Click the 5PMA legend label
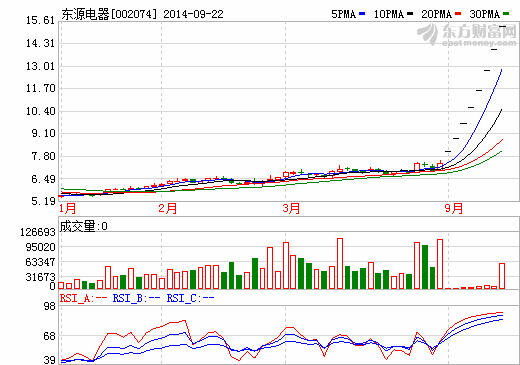Image resolution: width=520 pixels, height=365 pixels. coord(343,14)
